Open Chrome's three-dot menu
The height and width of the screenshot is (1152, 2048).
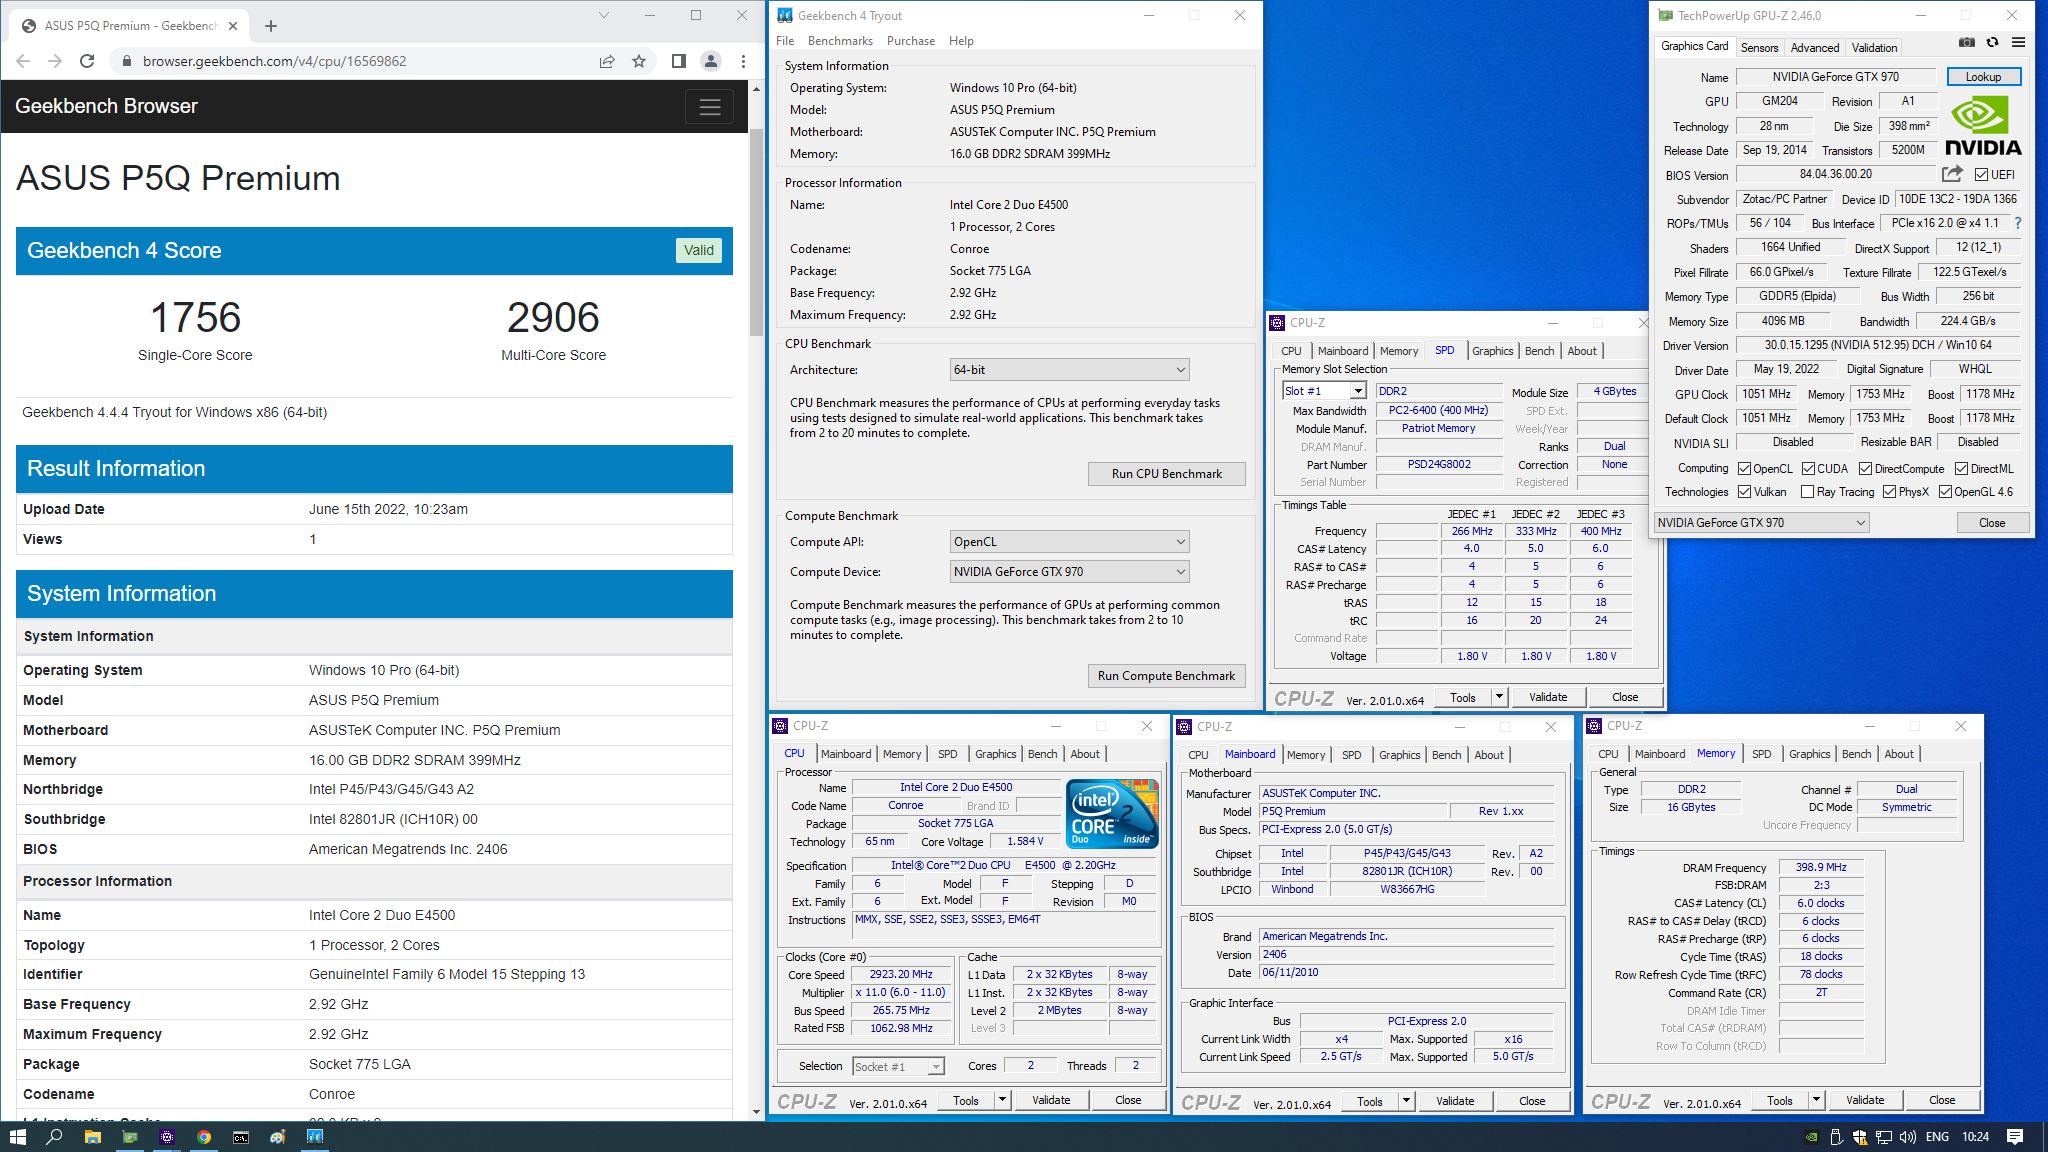[743, 61]
